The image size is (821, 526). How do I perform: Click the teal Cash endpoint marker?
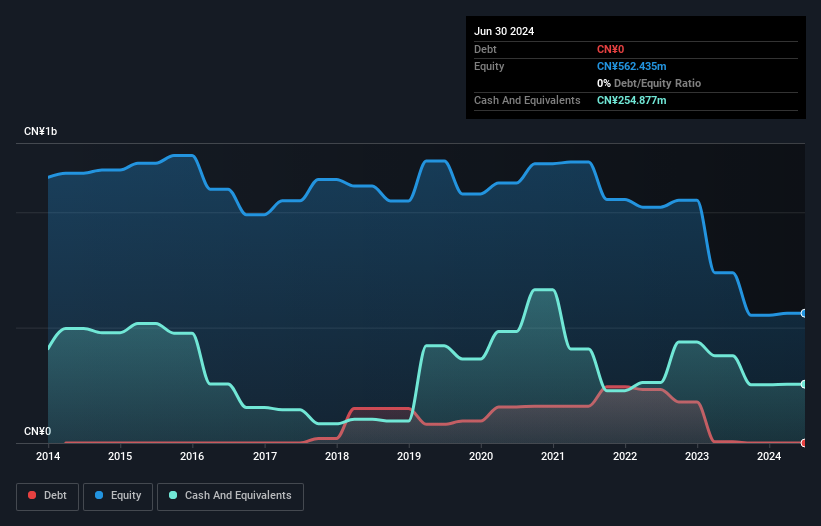coord(804,384)
